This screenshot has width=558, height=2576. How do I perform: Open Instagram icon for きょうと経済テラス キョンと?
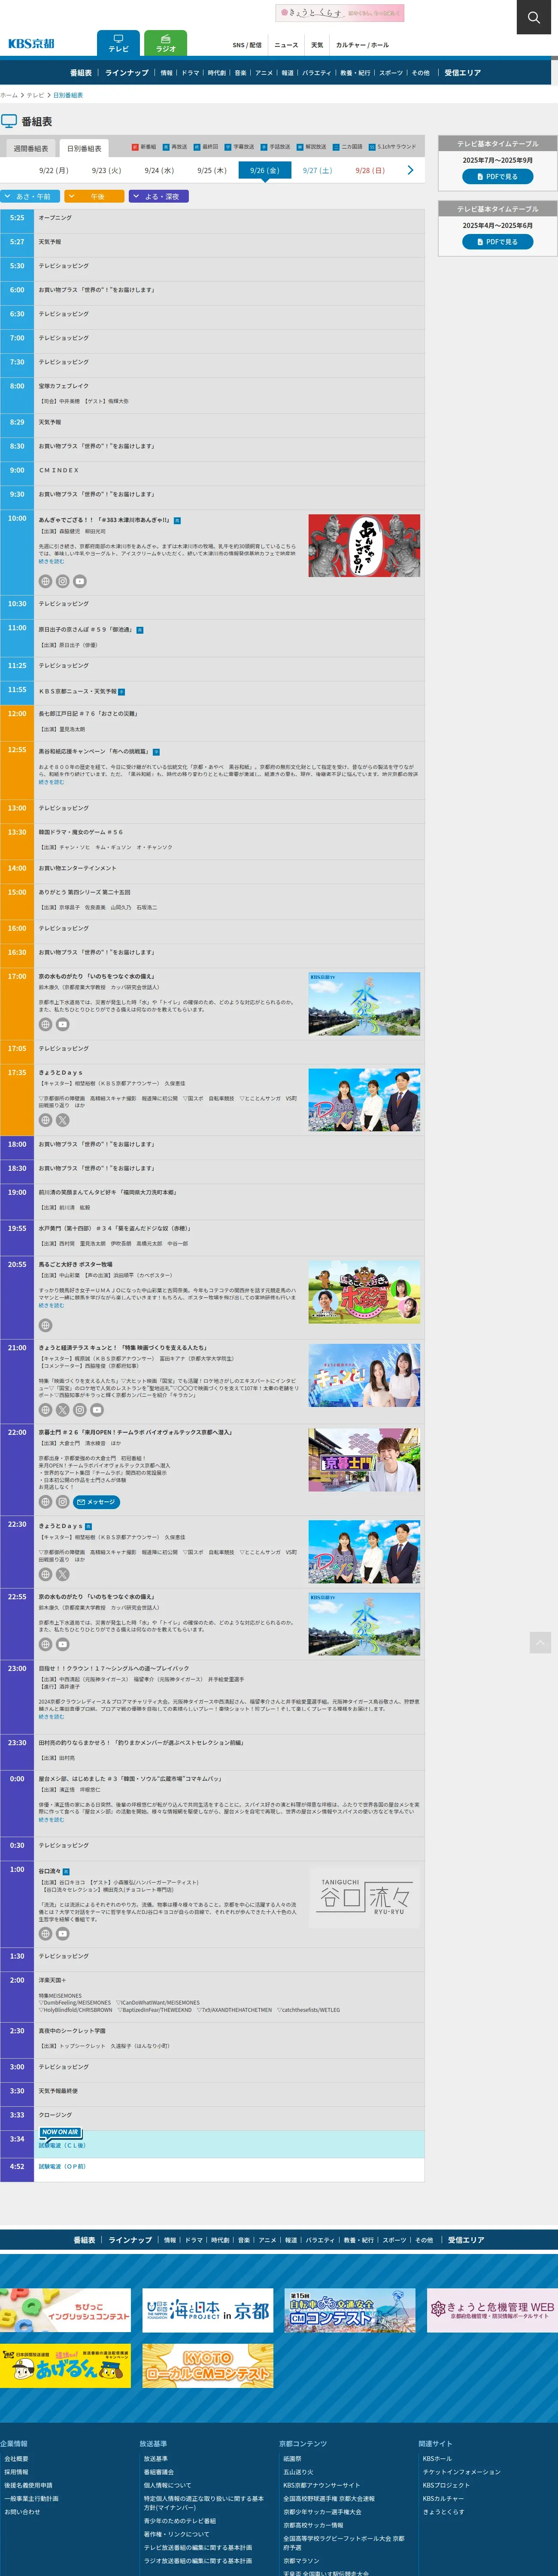79,1410
